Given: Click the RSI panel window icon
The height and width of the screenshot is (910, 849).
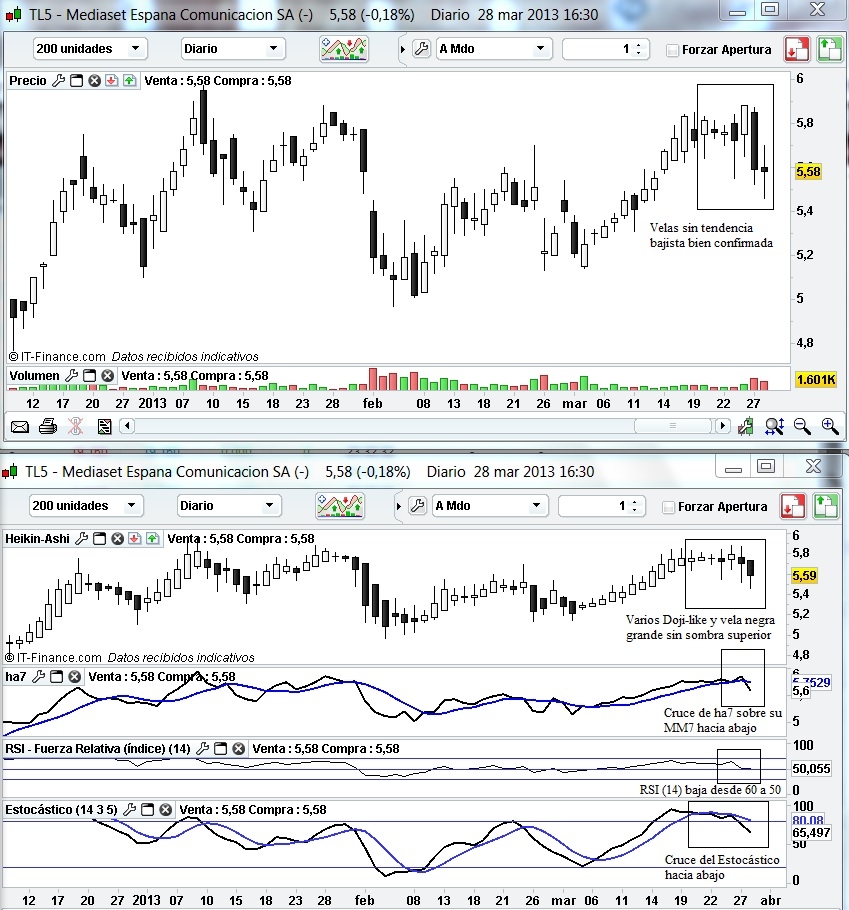Looking at the screenshot, I should (x=221, y=749).
